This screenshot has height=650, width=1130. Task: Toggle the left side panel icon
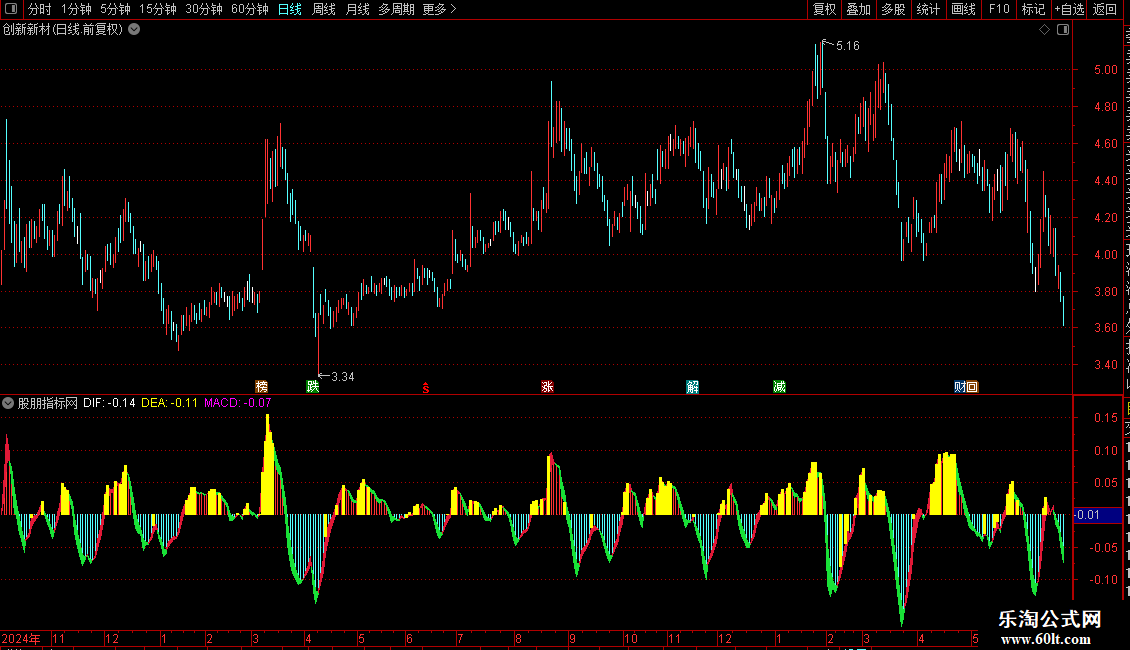[11, 9]
